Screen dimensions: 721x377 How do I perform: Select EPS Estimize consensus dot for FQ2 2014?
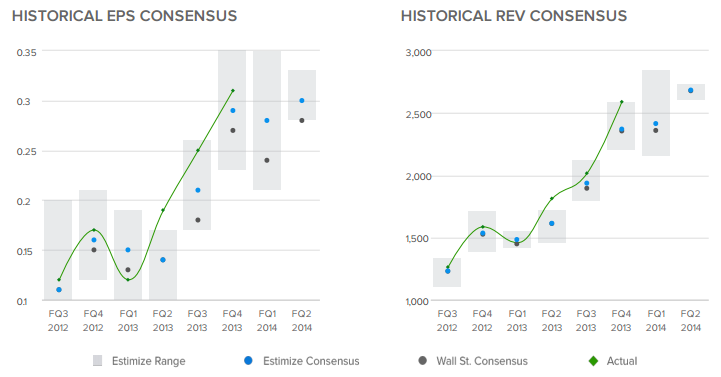coord(302,101)
